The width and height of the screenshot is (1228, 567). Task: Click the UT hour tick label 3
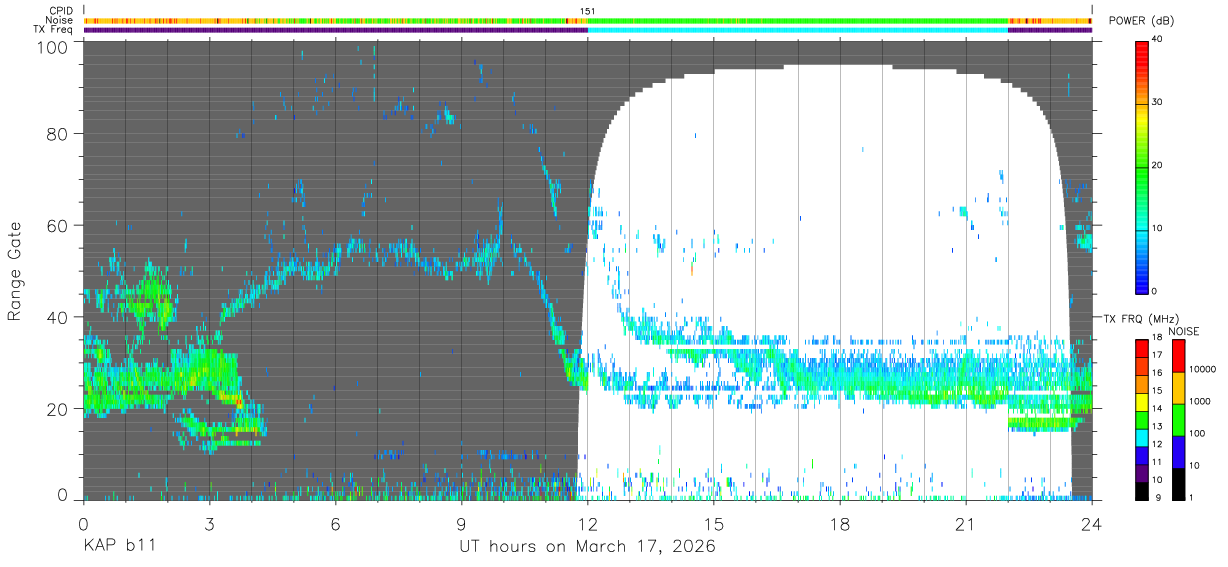pyautogui.click(x=209, y=522)
